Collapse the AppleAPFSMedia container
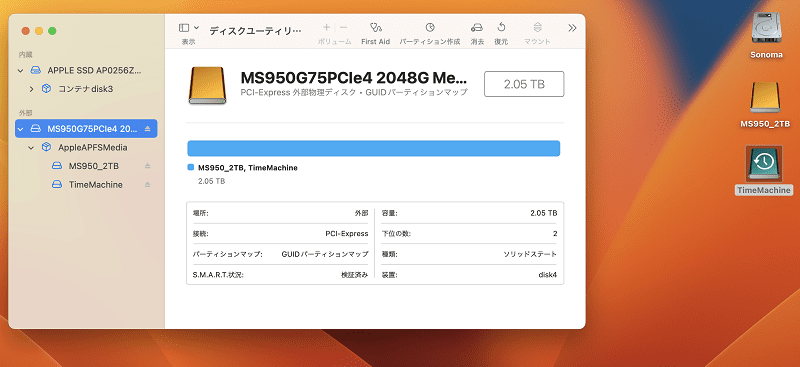The height and width of the screenshot is (367, 800). point(31,148)
